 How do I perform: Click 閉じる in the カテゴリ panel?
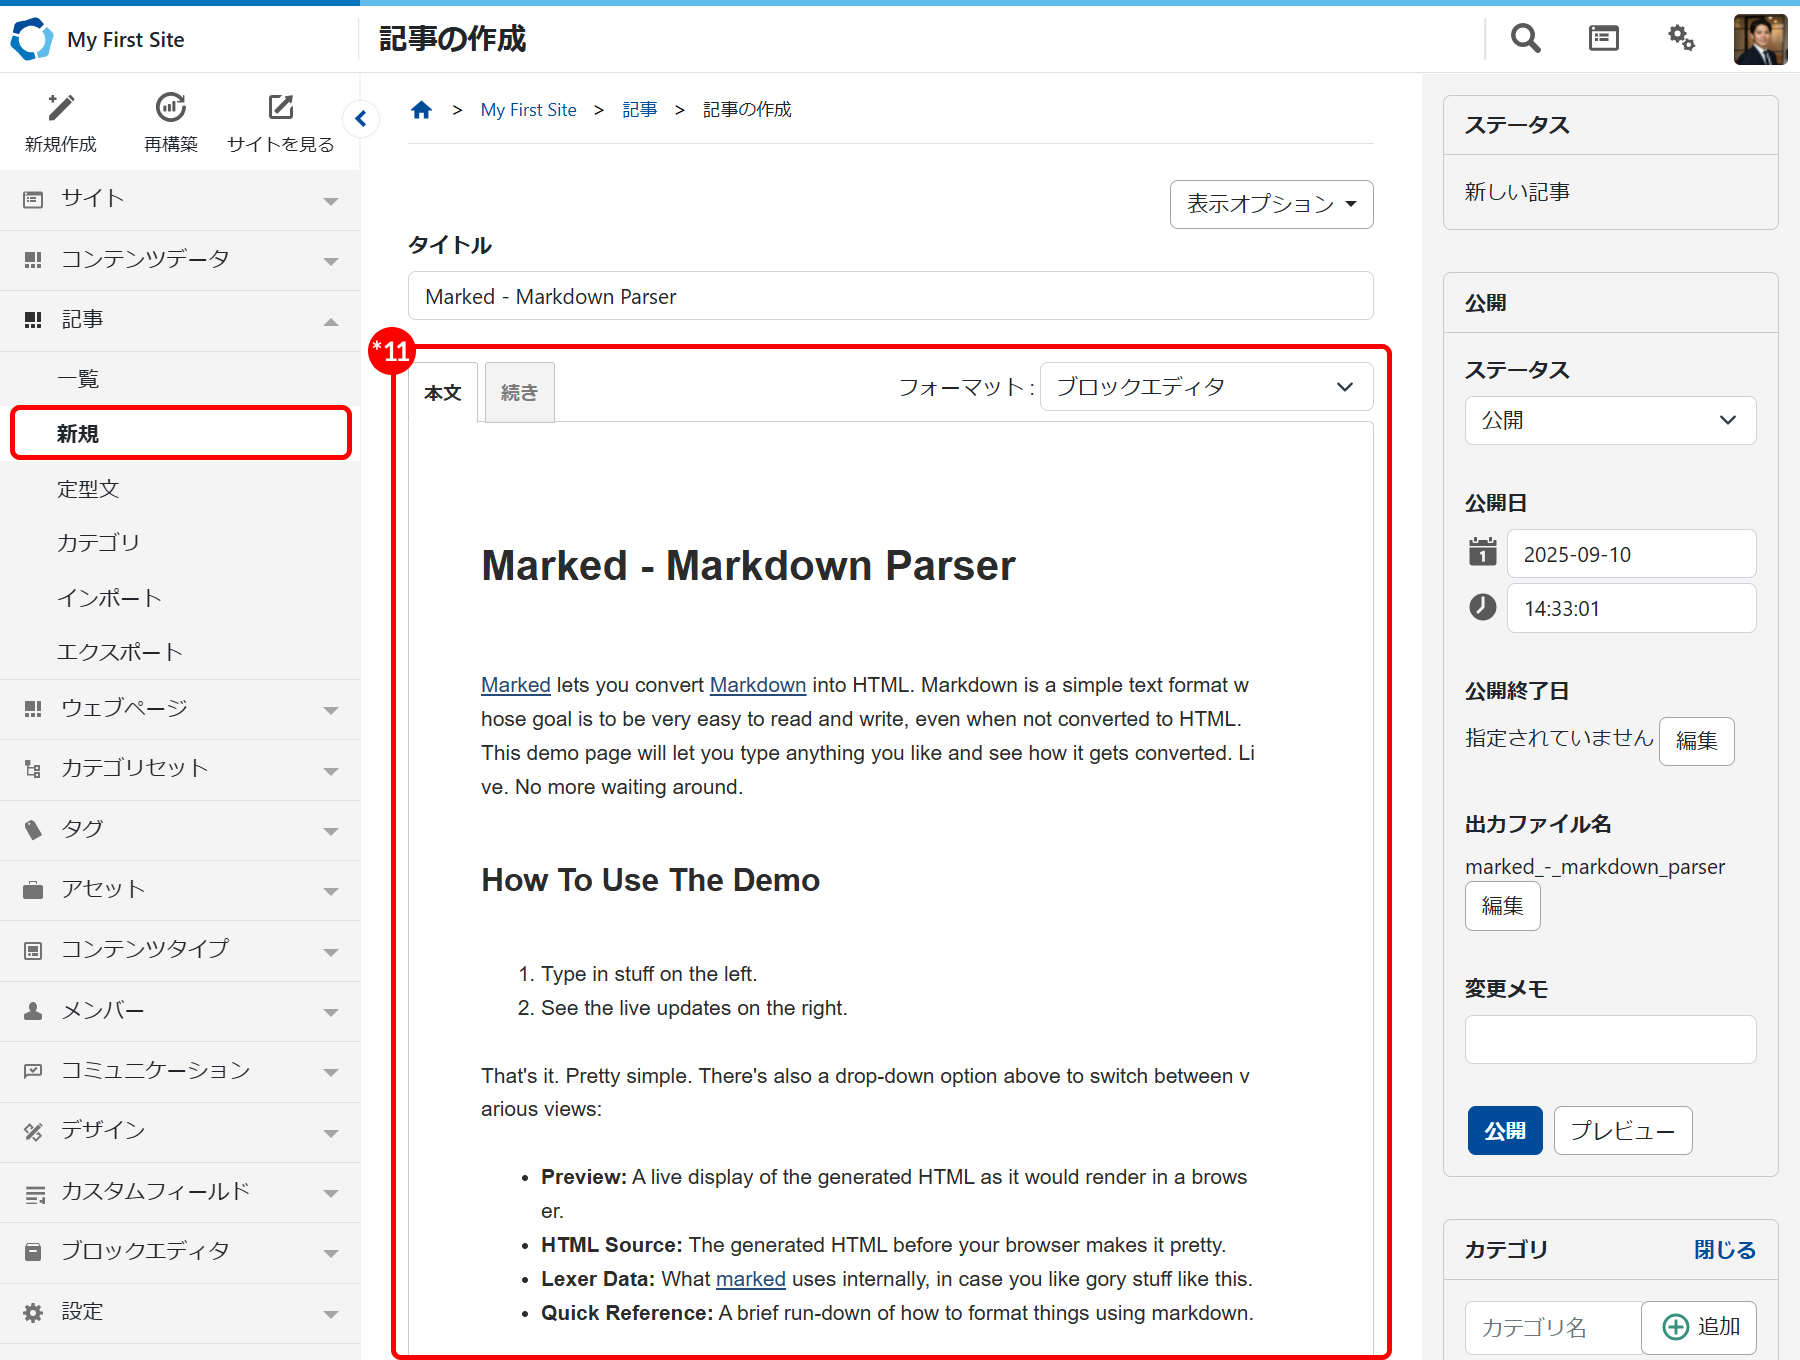[1725, 1249]
